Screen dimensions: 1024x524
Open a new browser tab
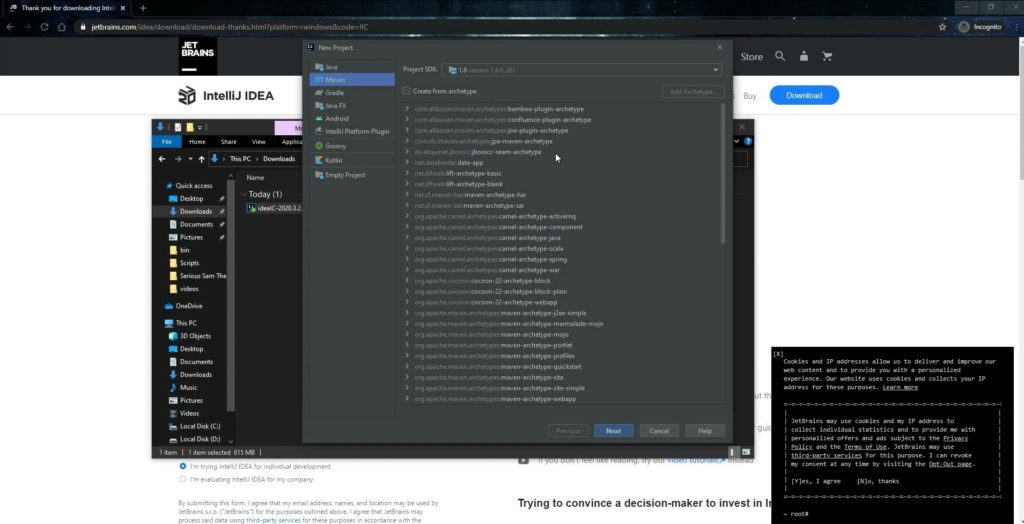143,8
